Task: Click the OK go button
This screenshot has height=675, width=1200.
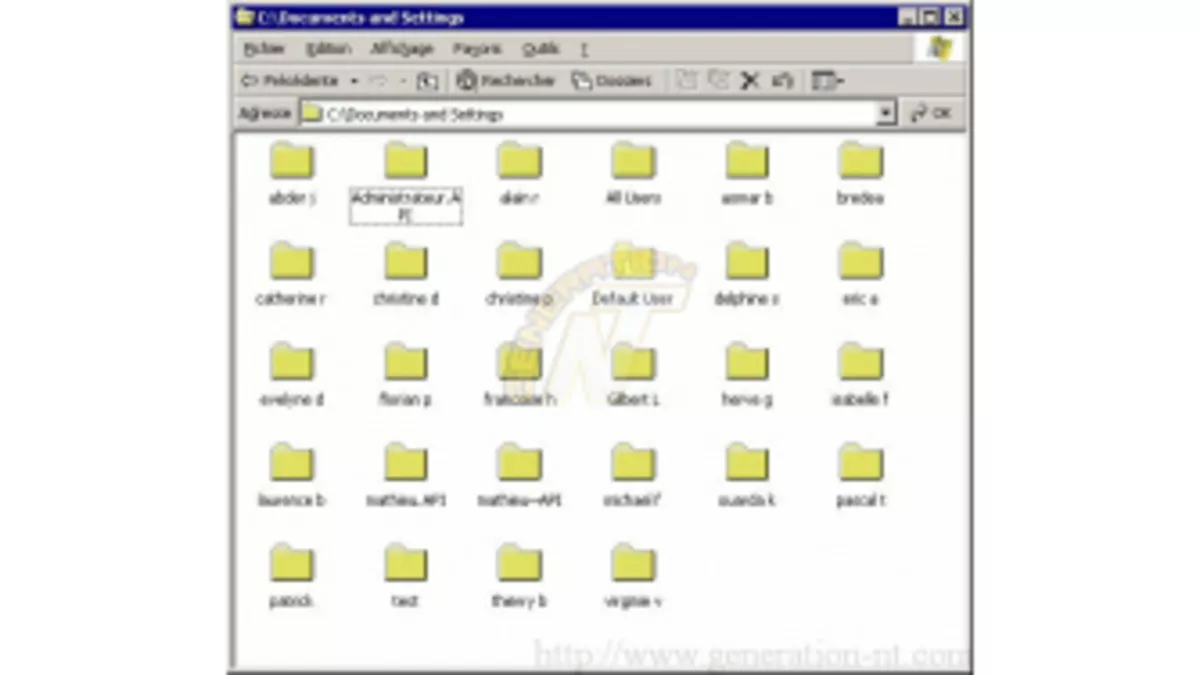Action: pos(931,114)
